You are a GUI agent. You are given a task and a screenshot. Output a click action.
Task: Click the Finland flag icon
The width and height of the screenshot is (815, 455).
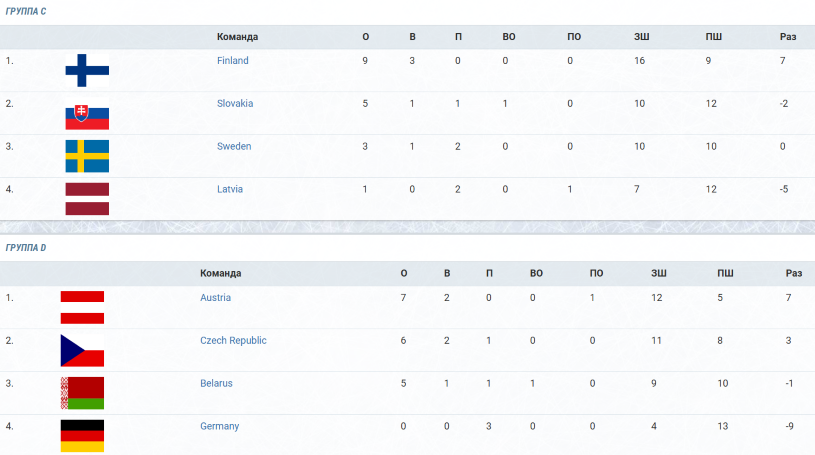pyautogui.click(x=87, y=70)
